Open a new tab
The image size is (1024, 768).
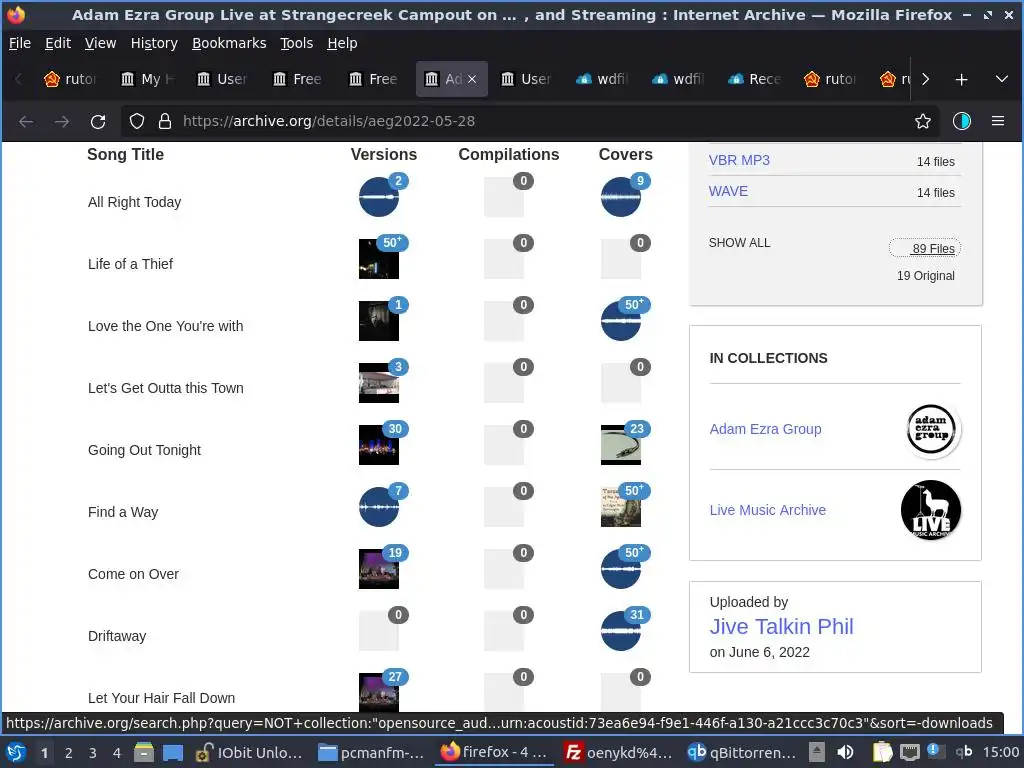961,80
